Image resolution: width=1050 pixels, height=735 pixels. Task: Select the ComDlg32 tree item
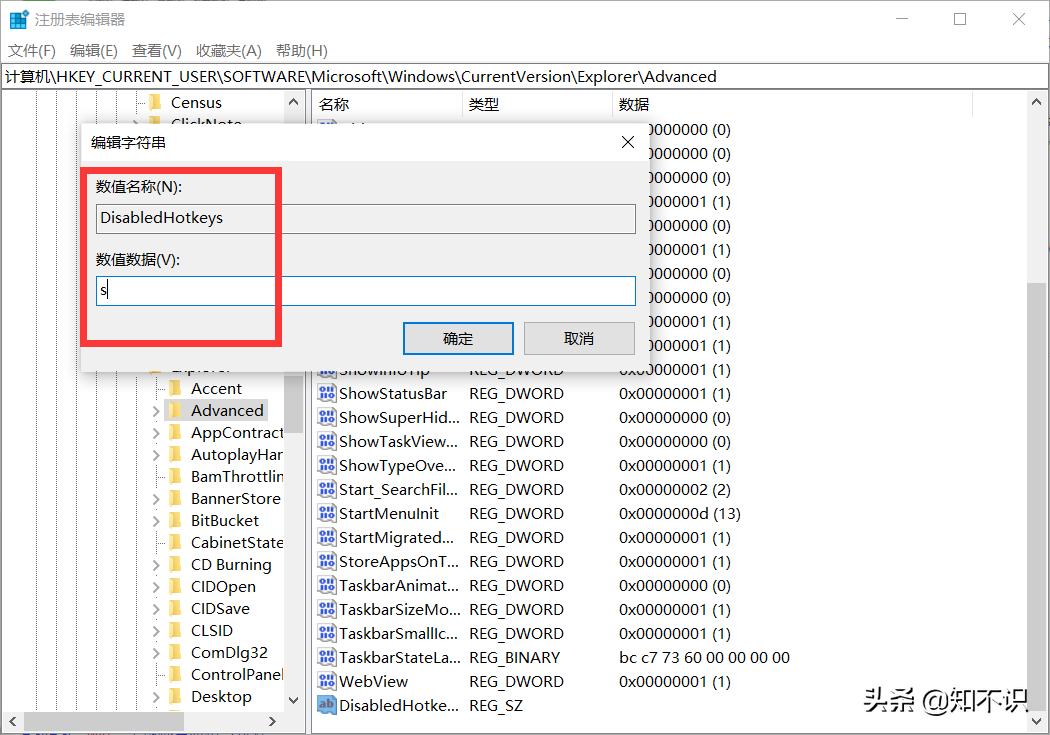tap(229, 653)
